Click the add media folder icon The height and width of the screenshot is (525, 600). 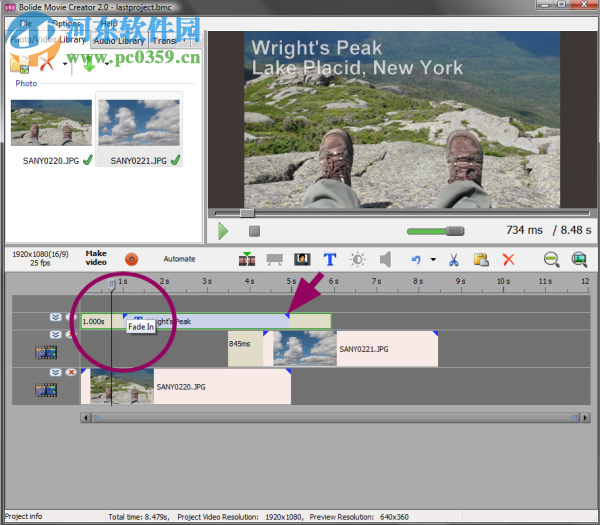click(20, 64)
